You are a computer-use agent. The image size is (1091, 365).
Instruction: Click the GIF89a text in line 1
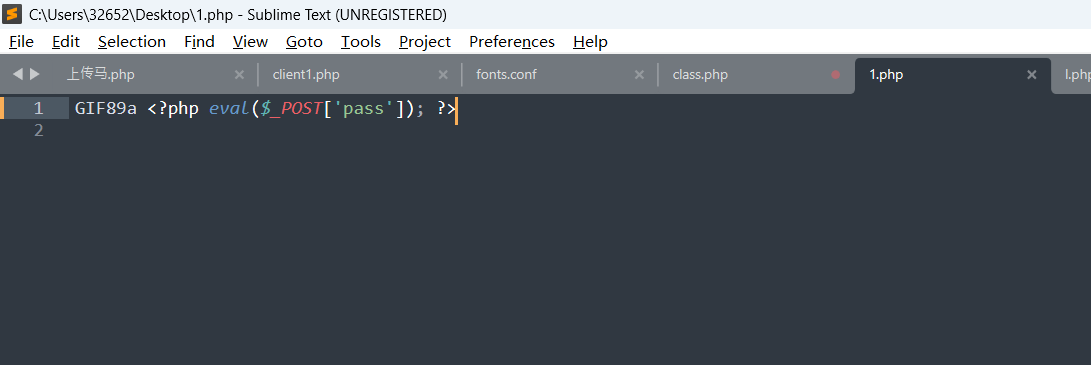click(x=106, y=108)
